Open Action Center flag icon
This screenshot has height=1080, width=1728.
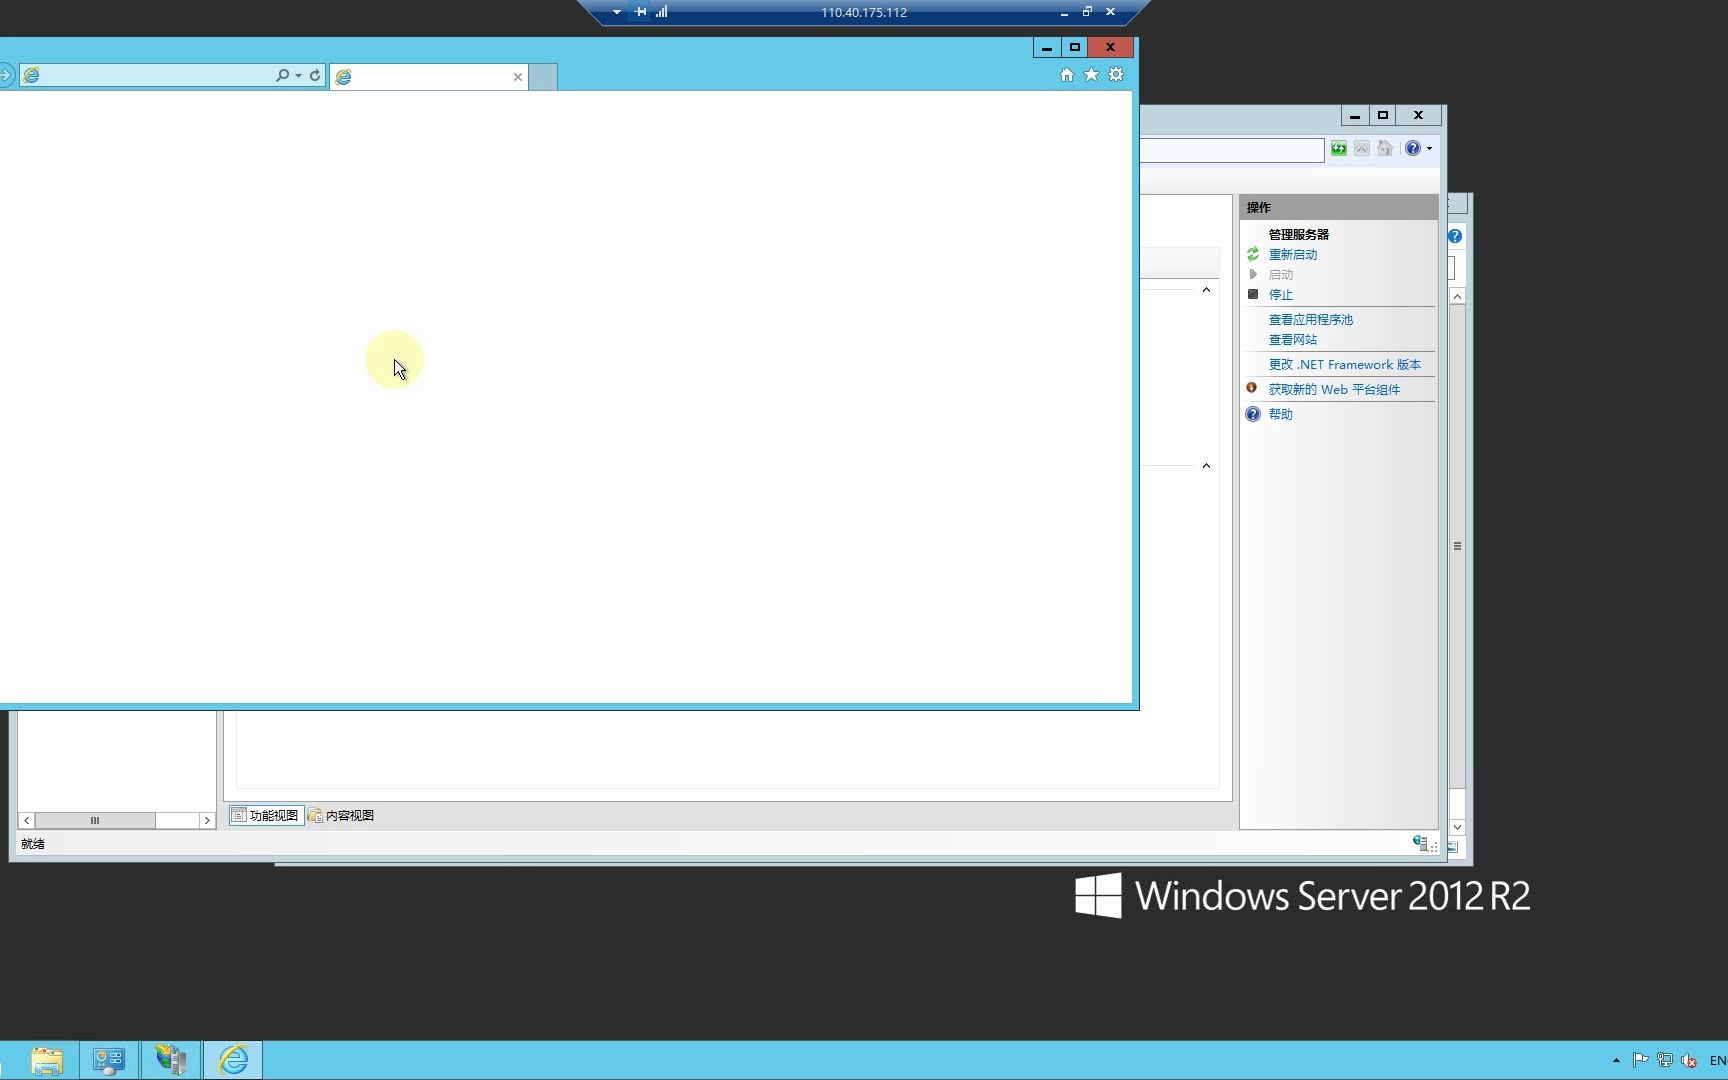point(1640,1060)
